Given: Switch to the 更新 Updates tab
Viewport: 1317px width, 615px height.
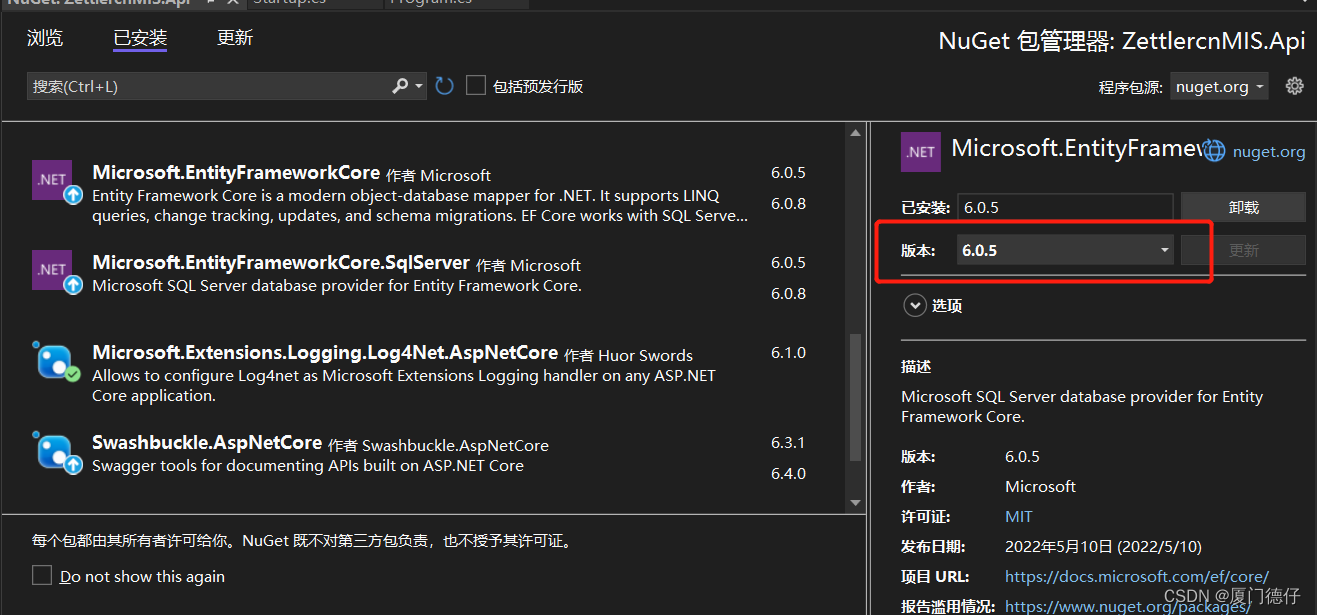Looking at the screenshot, I should [x=235, y=38].
